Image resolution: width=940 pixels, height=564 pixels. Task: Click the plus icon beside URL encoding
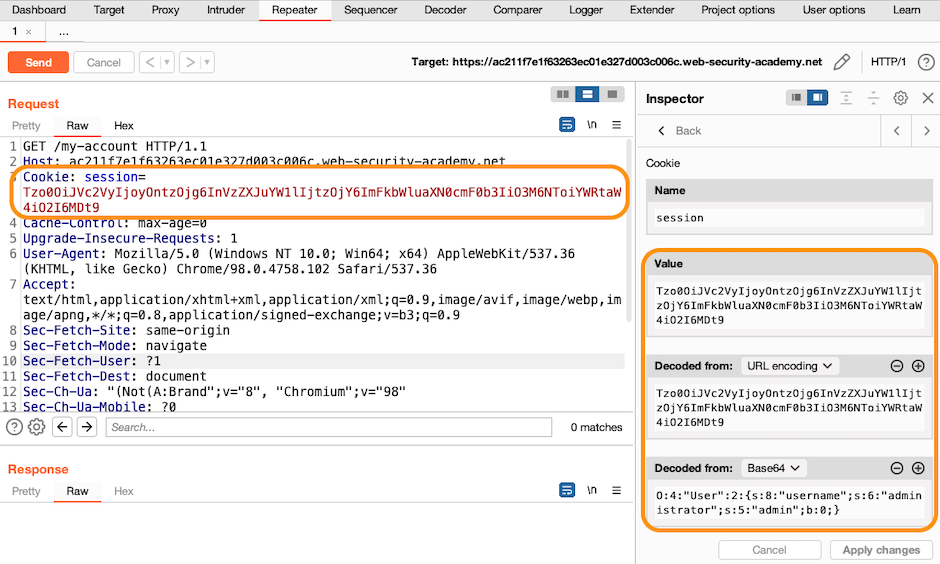click(918, 366)
